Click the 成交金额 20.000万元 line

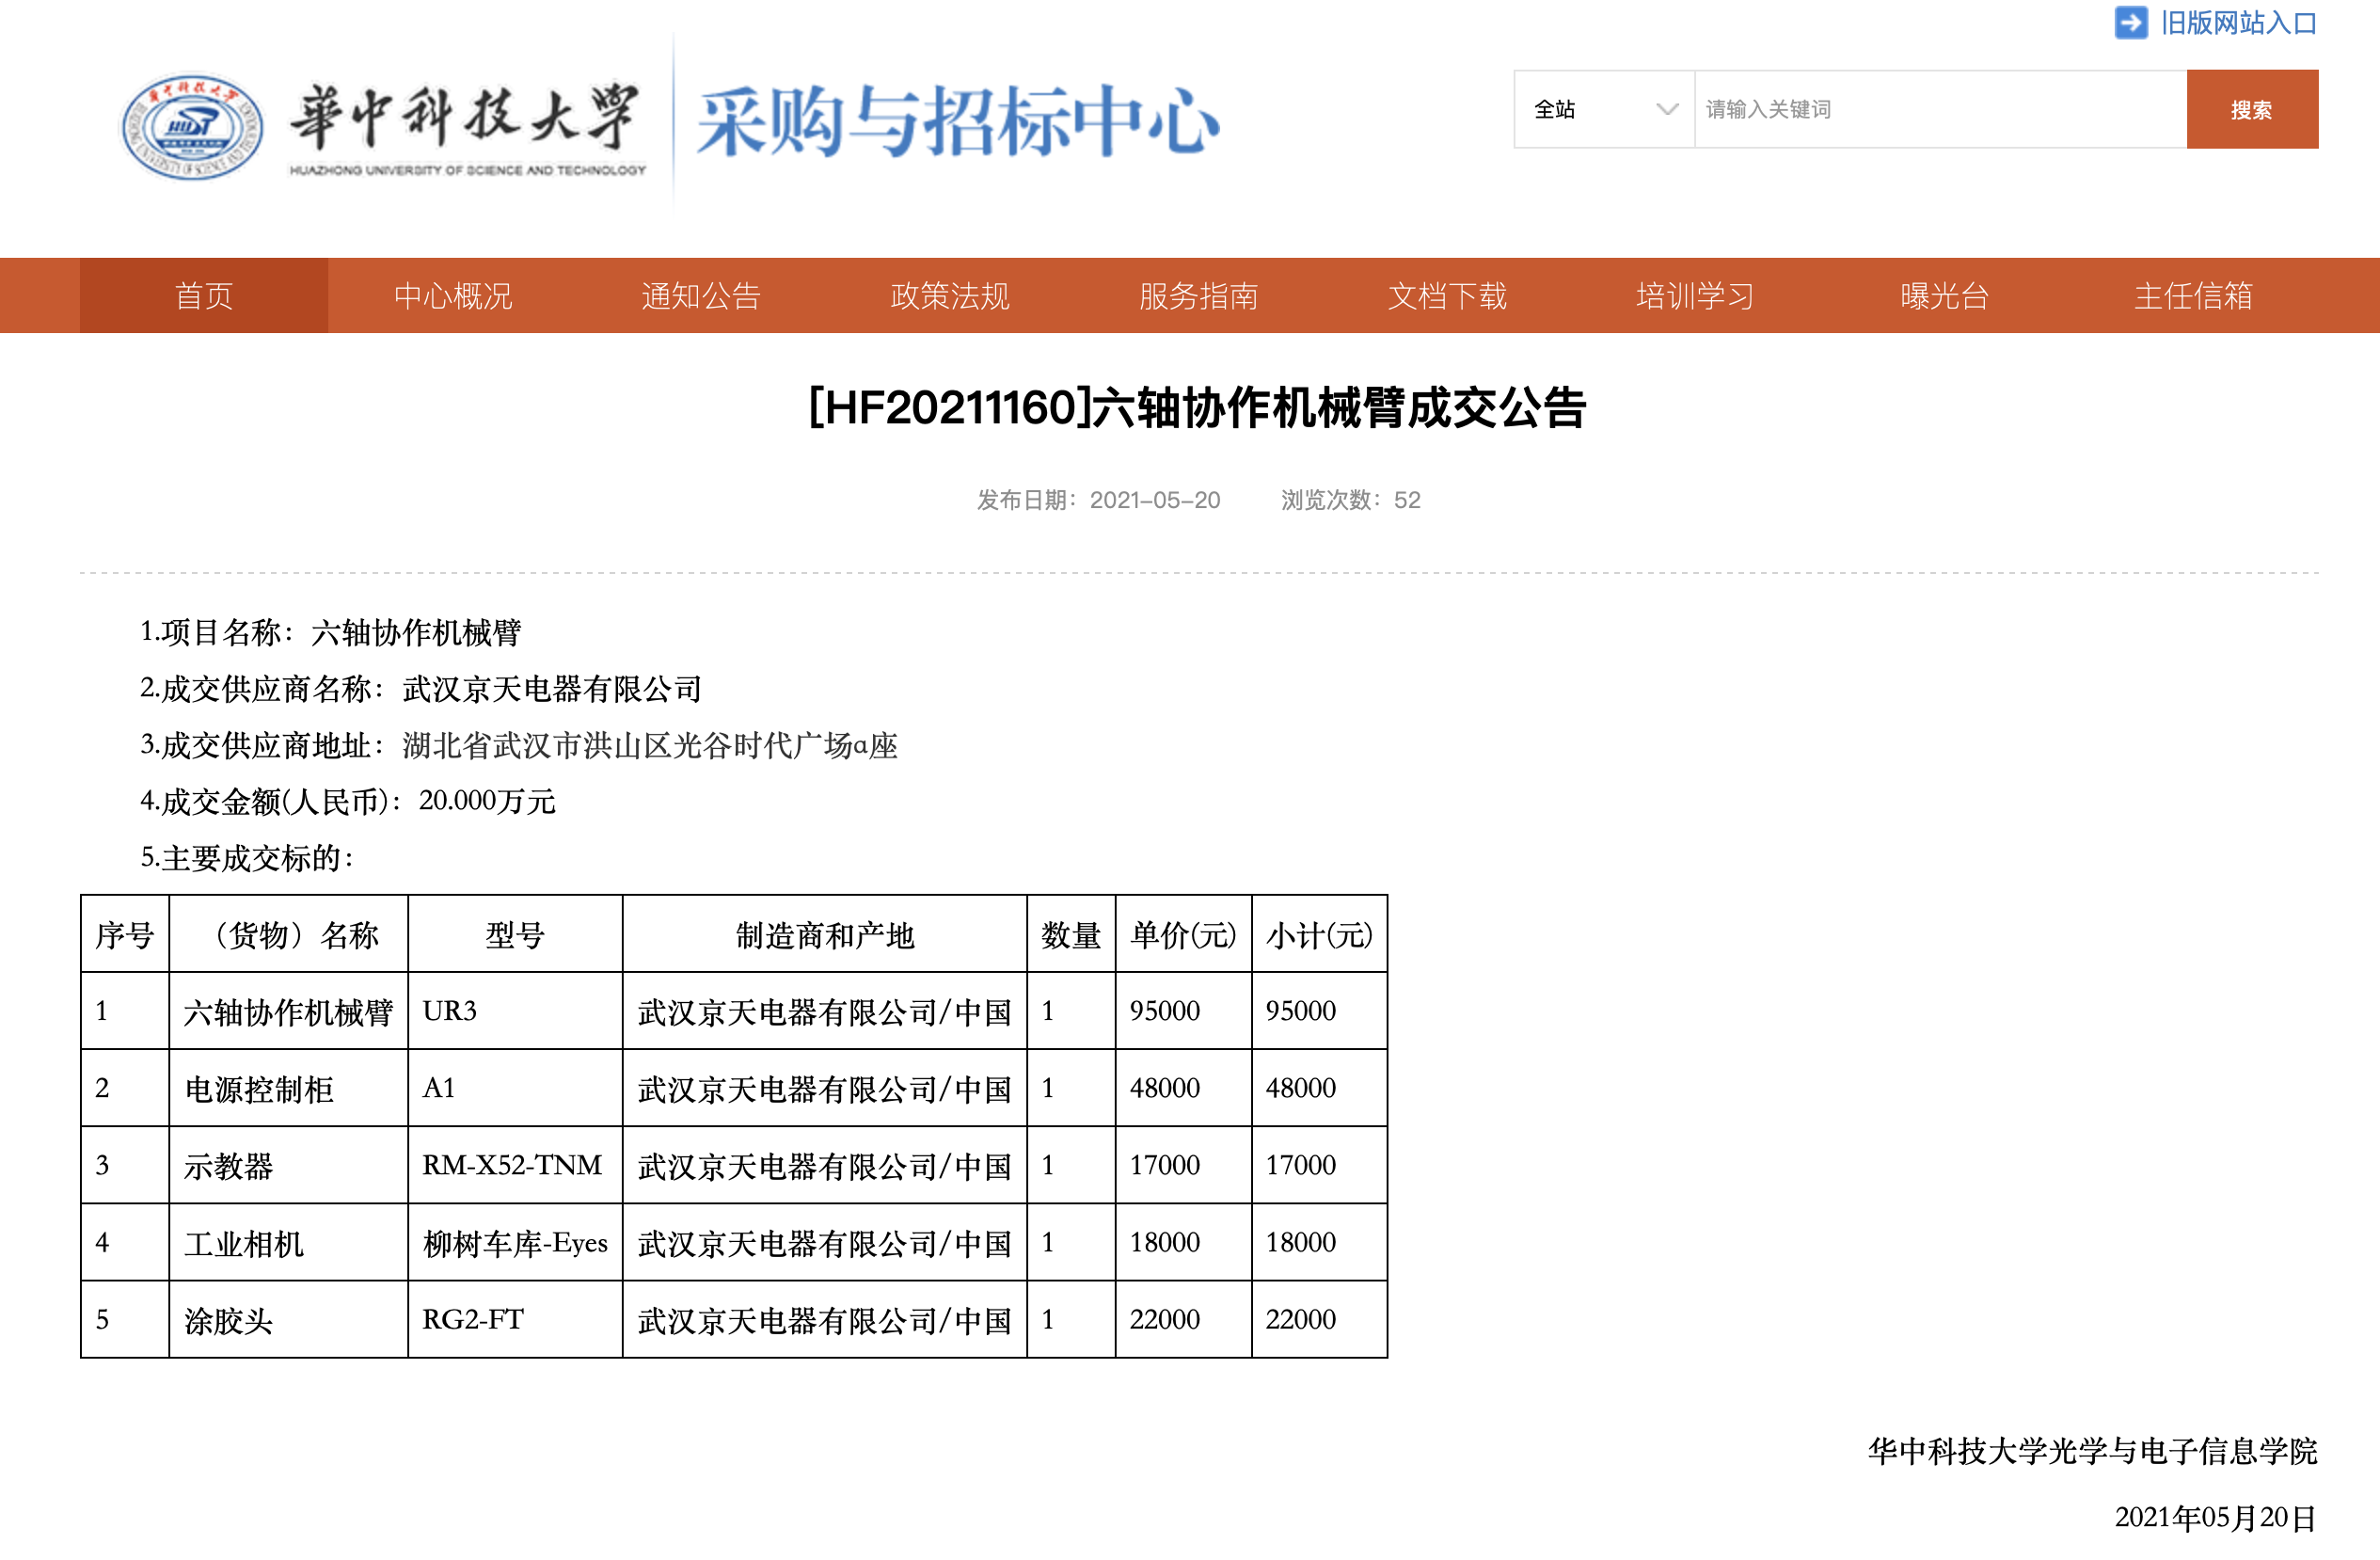click(347, 800)
